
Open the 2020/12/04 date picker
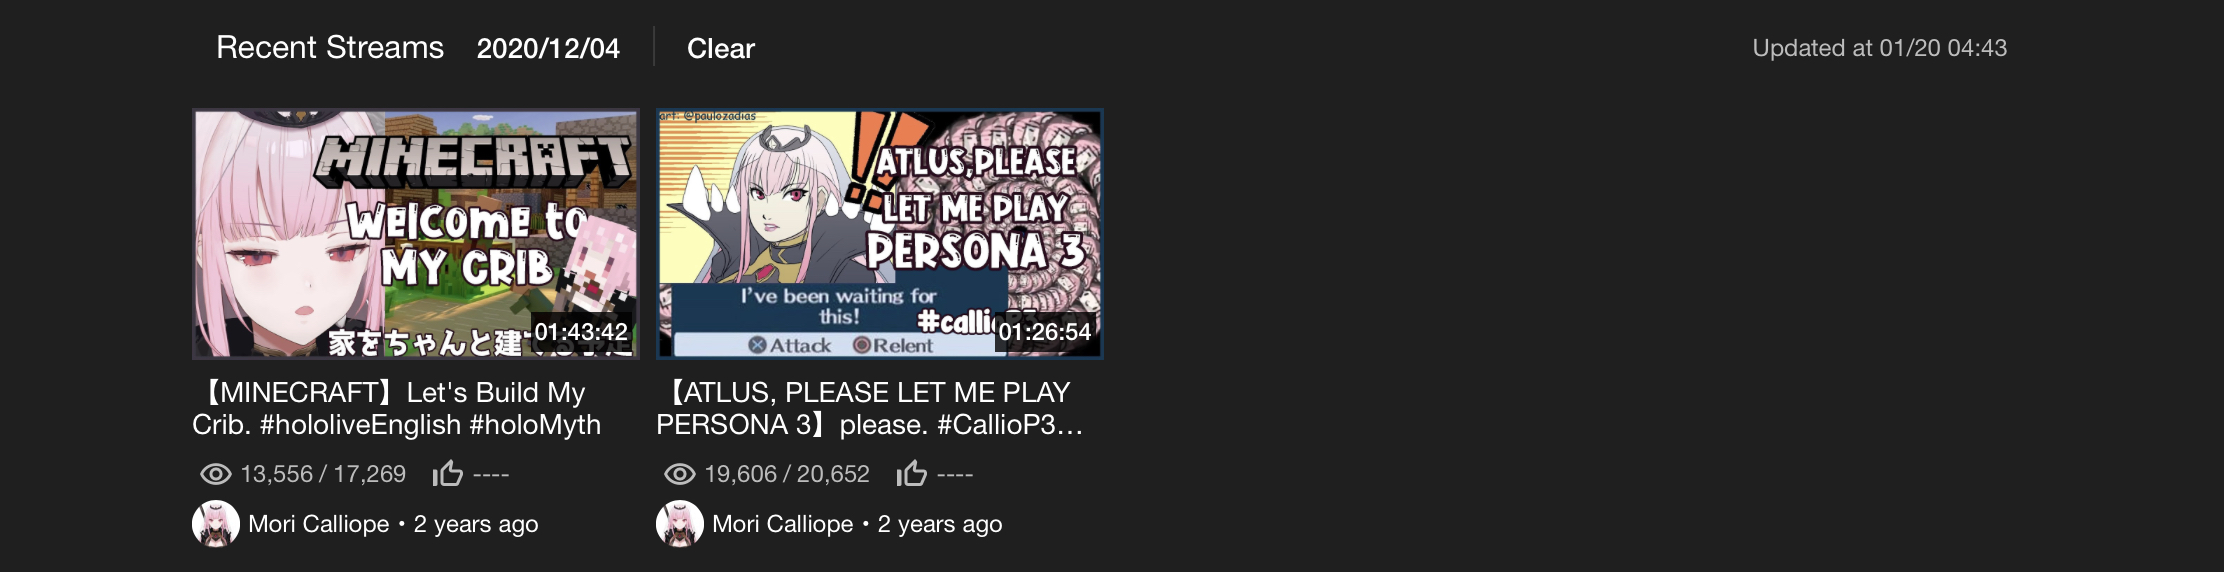(548, 48)
